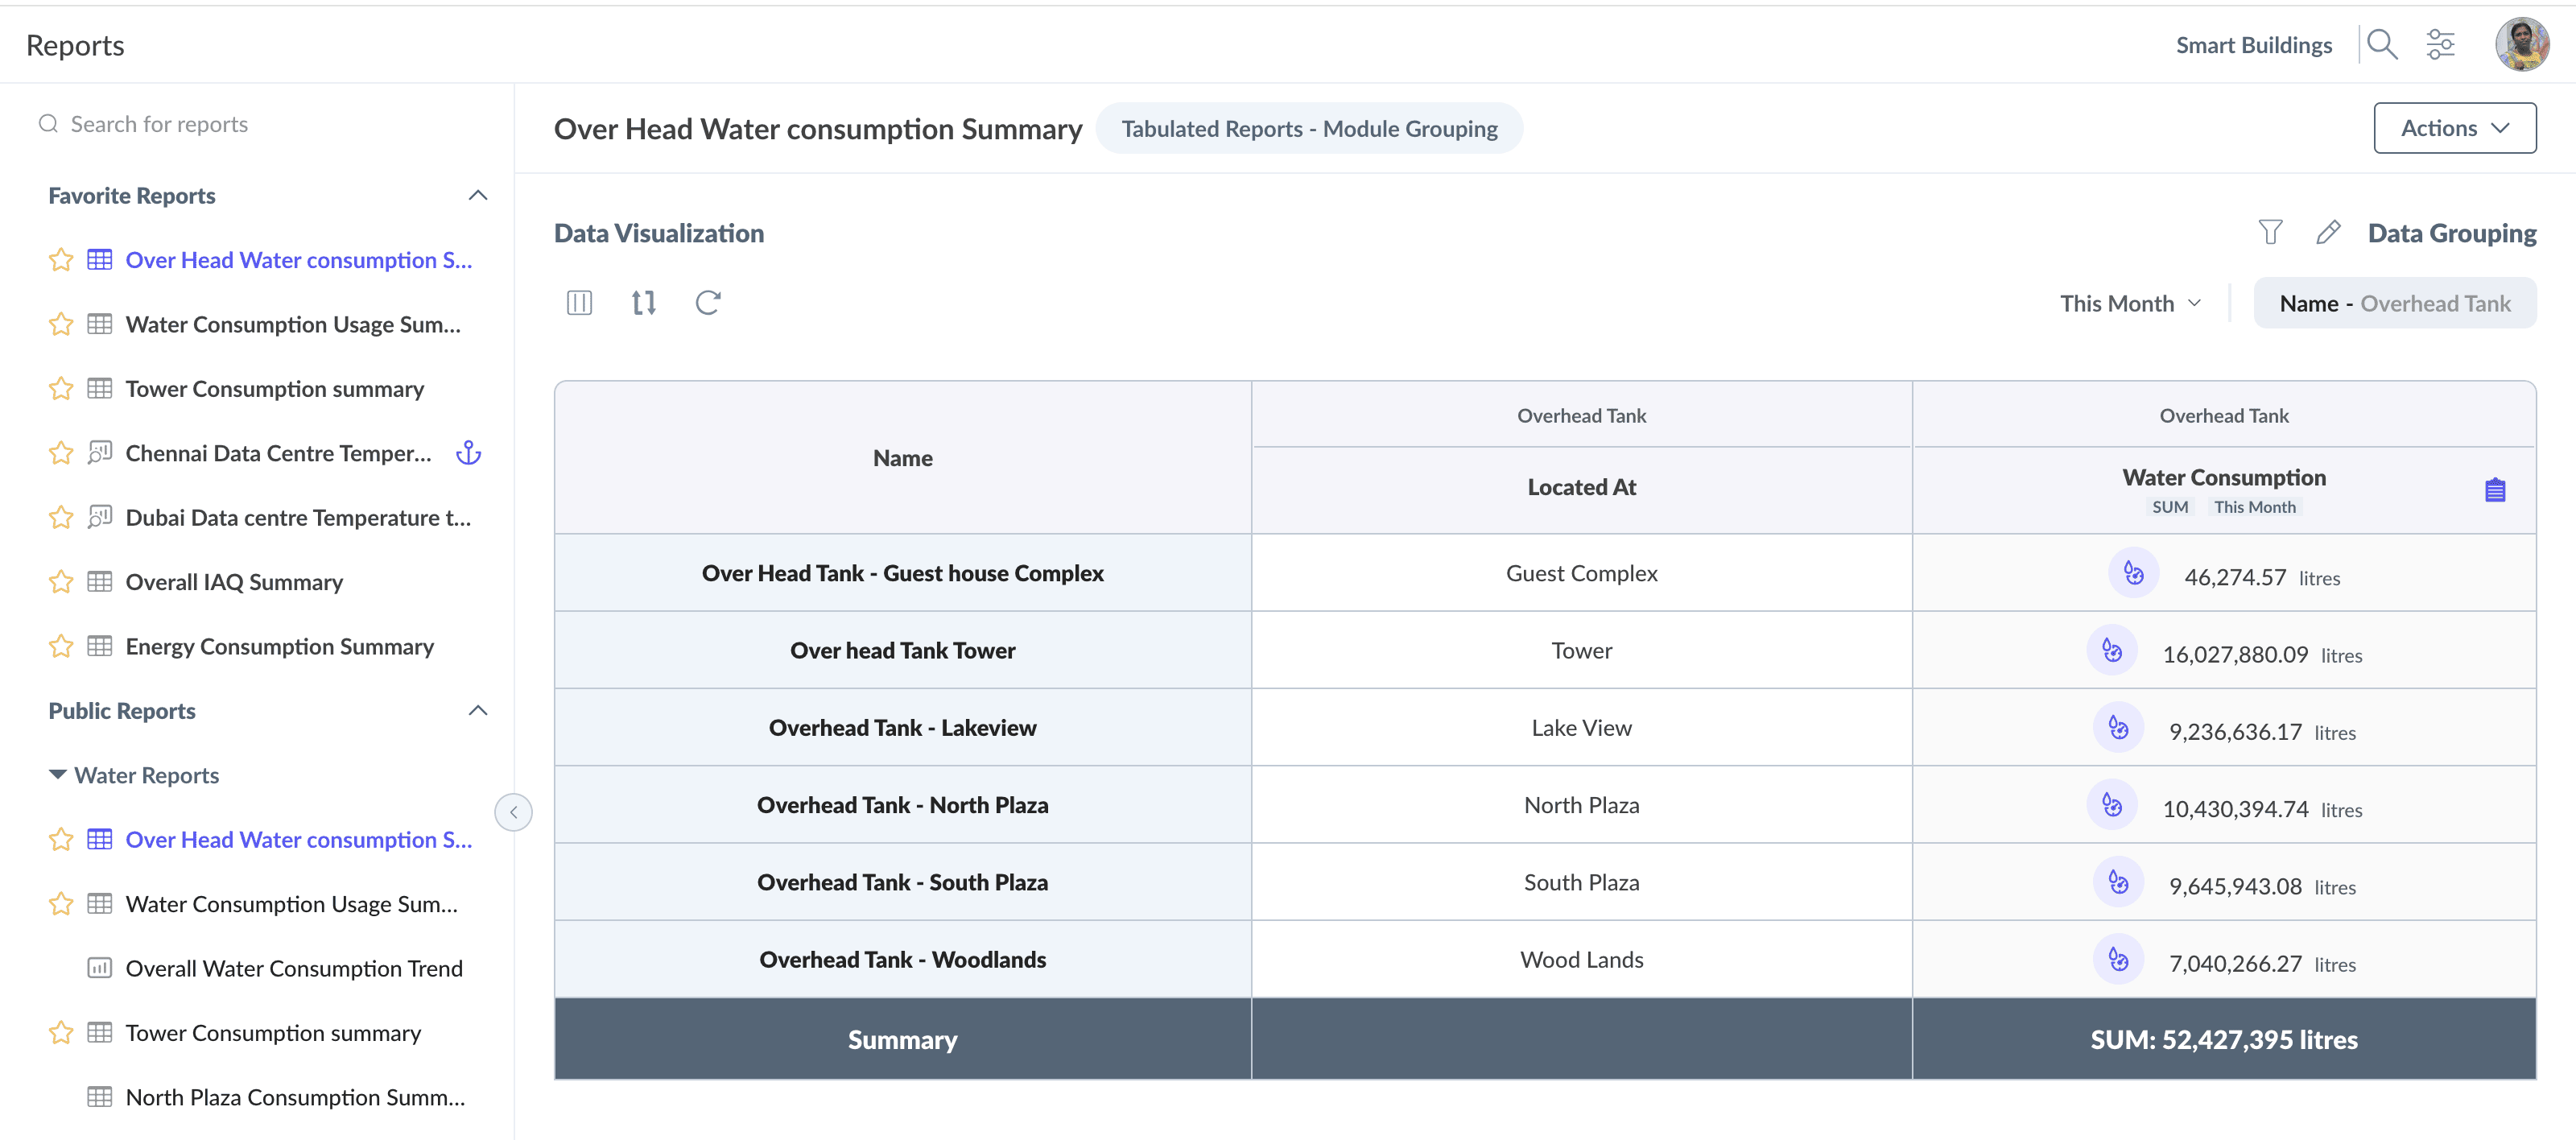Click the sort arrows toolbar icon
2576x1140 pixels.
(643, 303)
